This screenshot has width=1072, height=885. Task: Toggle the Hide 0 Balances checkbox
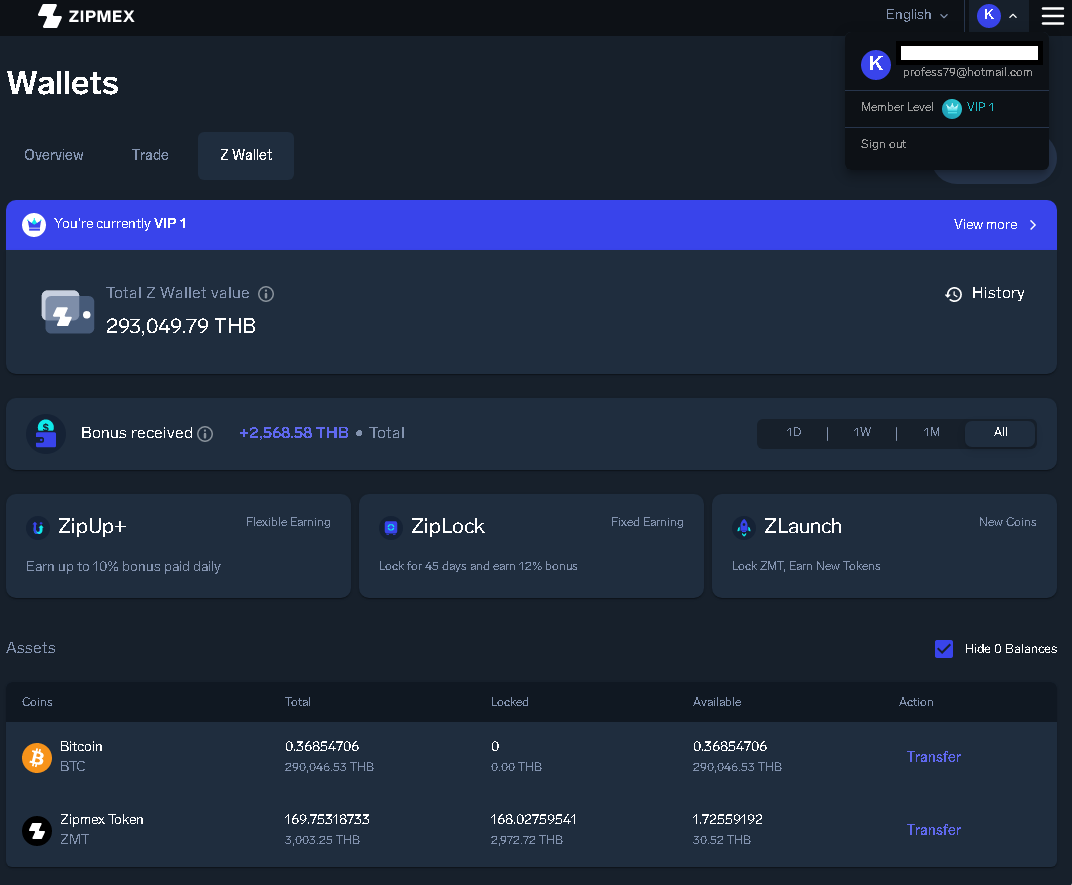943,649
